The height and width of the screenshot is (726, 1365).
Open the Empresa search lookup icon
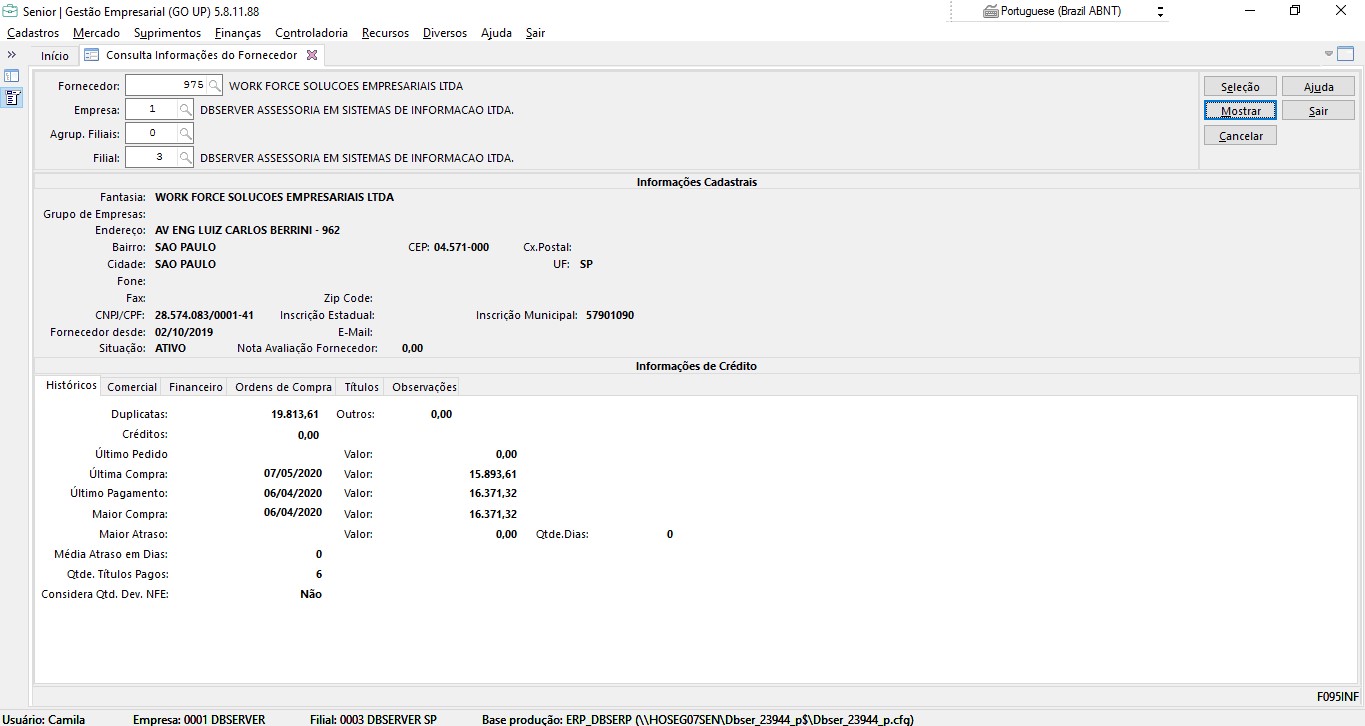pos(186,110)
